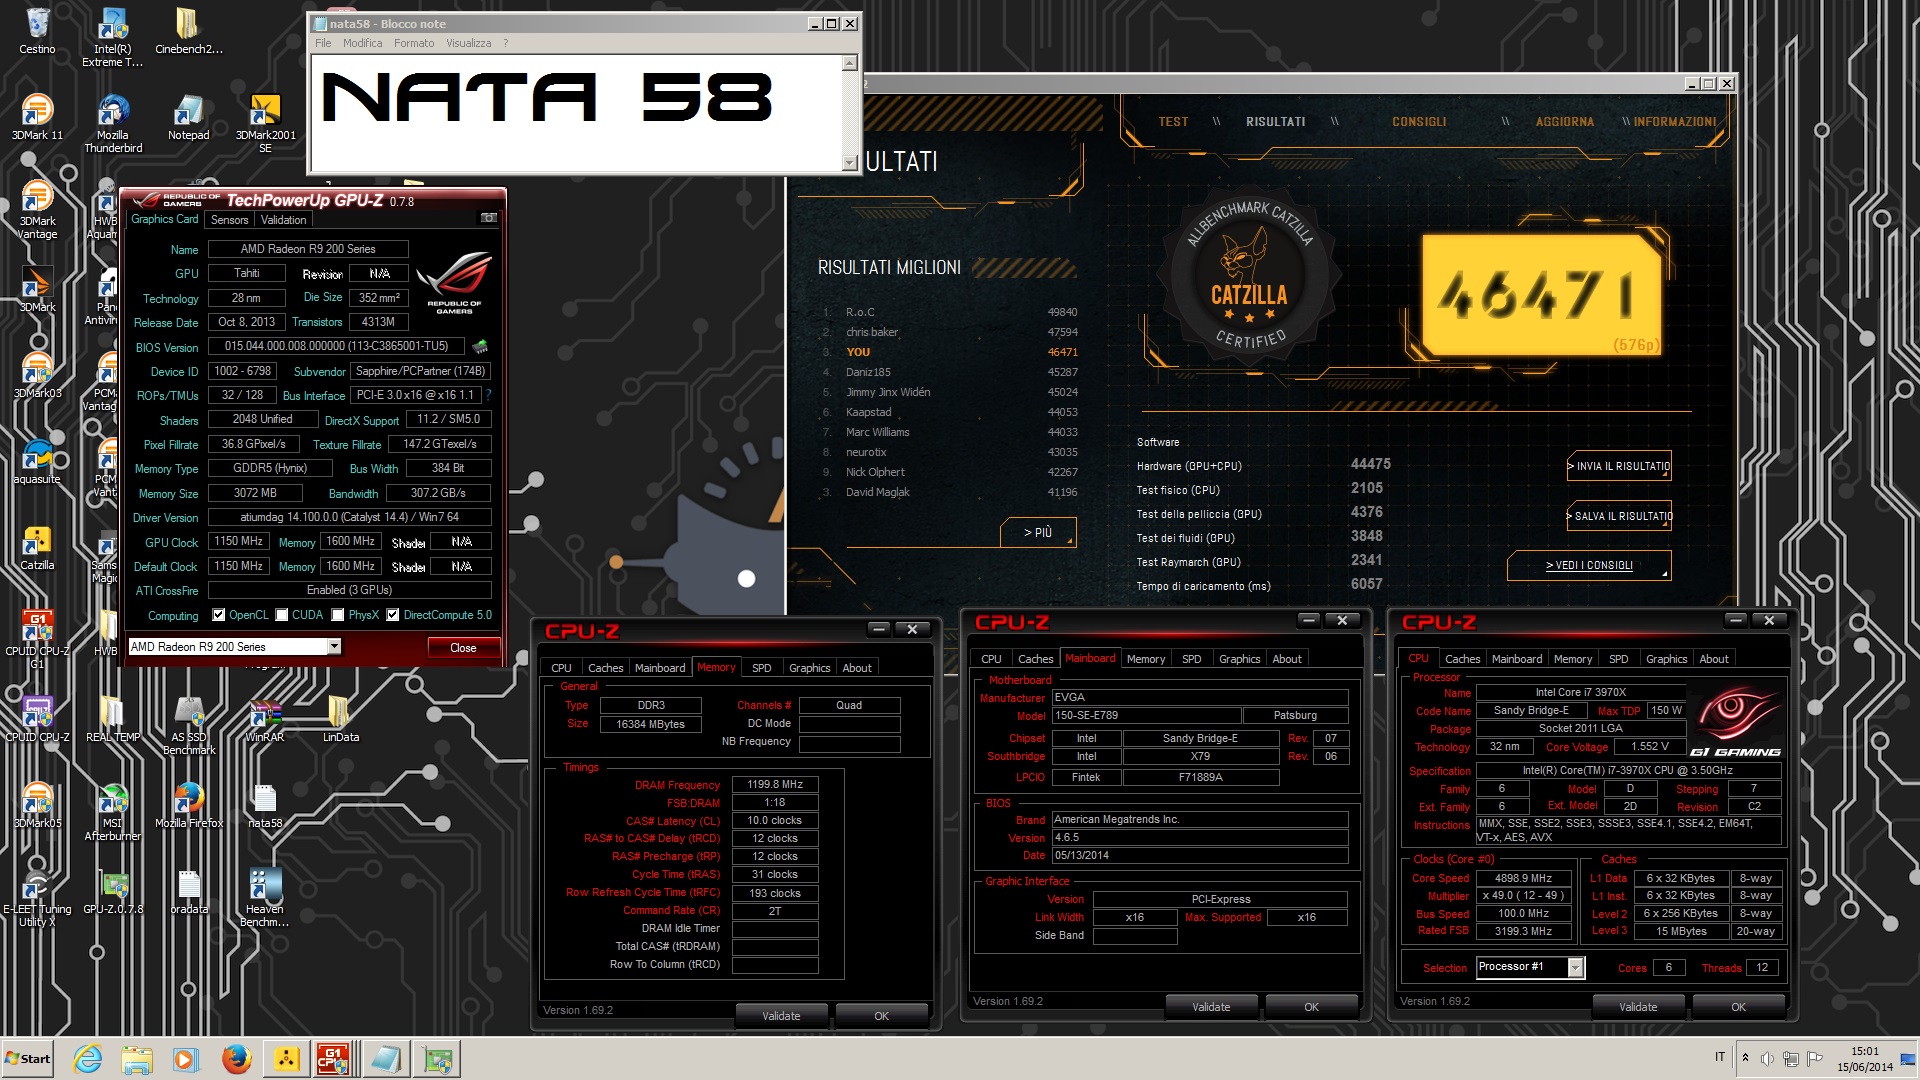1920x1080 pixels.
Task: Open Internet Explorer from taskbar
Action: [x=88, y=1059]
